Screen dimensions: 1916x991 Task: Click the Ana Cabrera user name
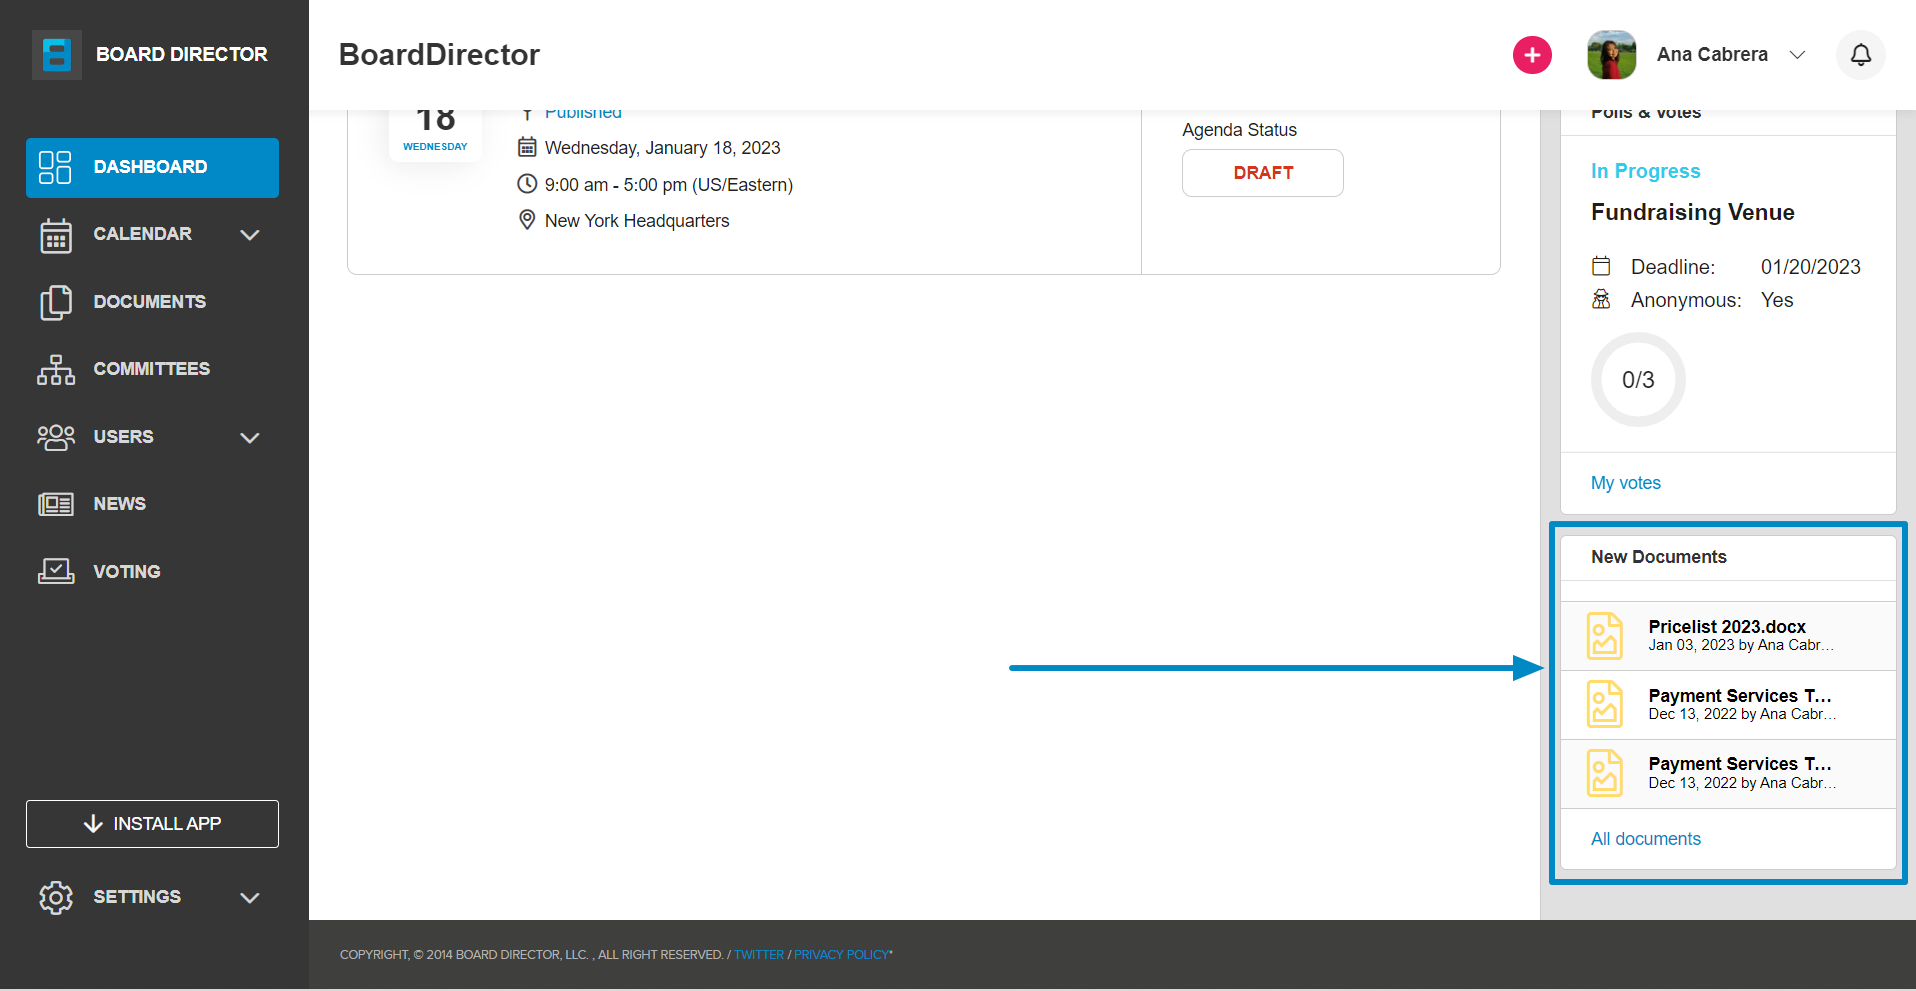(1712, 55)
